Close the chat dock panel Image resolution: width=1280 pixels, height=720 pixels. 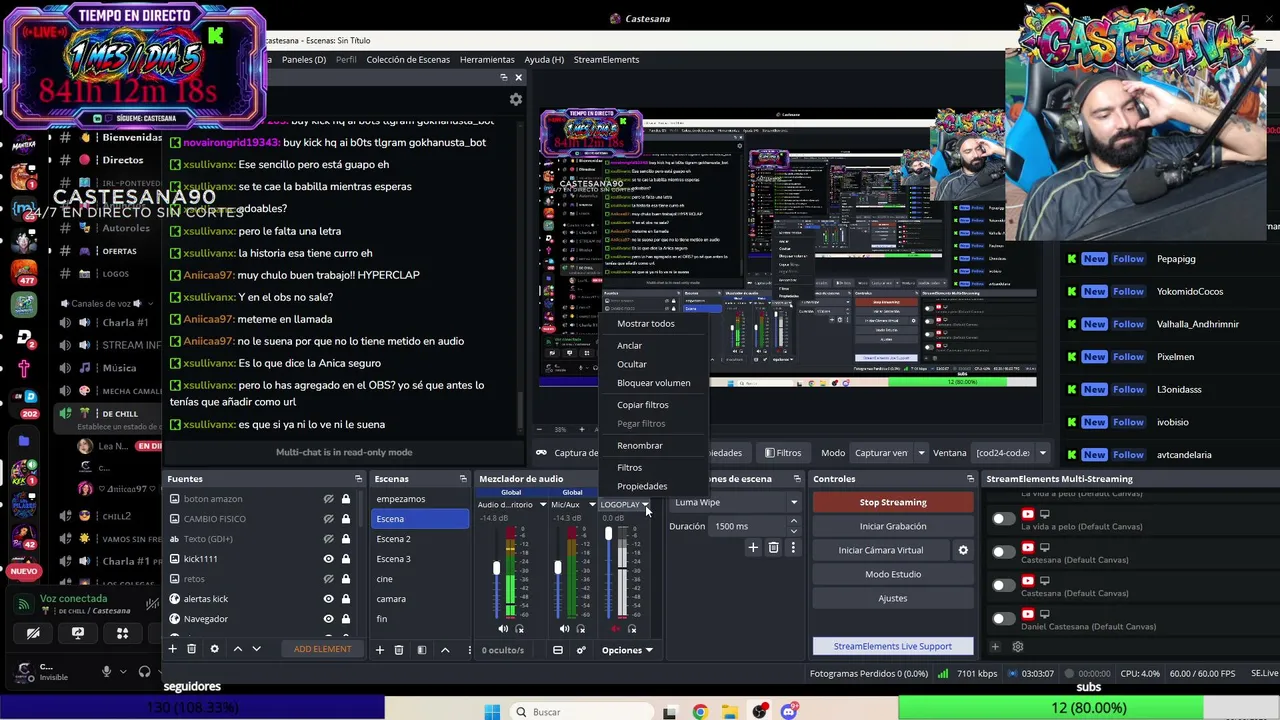pos(518,77)
